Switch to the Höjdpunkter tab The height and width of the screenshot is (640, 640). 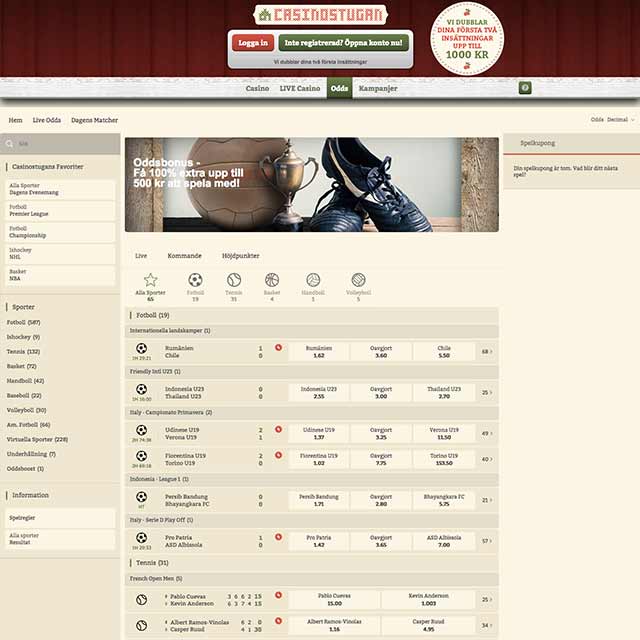coord(240,256)
